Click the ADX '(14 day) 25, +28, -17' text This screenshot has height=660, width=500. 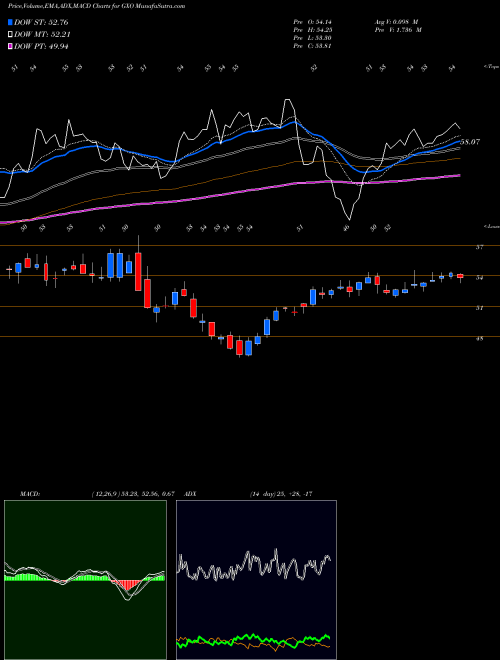pyautogui.click(x=280, y=494)
